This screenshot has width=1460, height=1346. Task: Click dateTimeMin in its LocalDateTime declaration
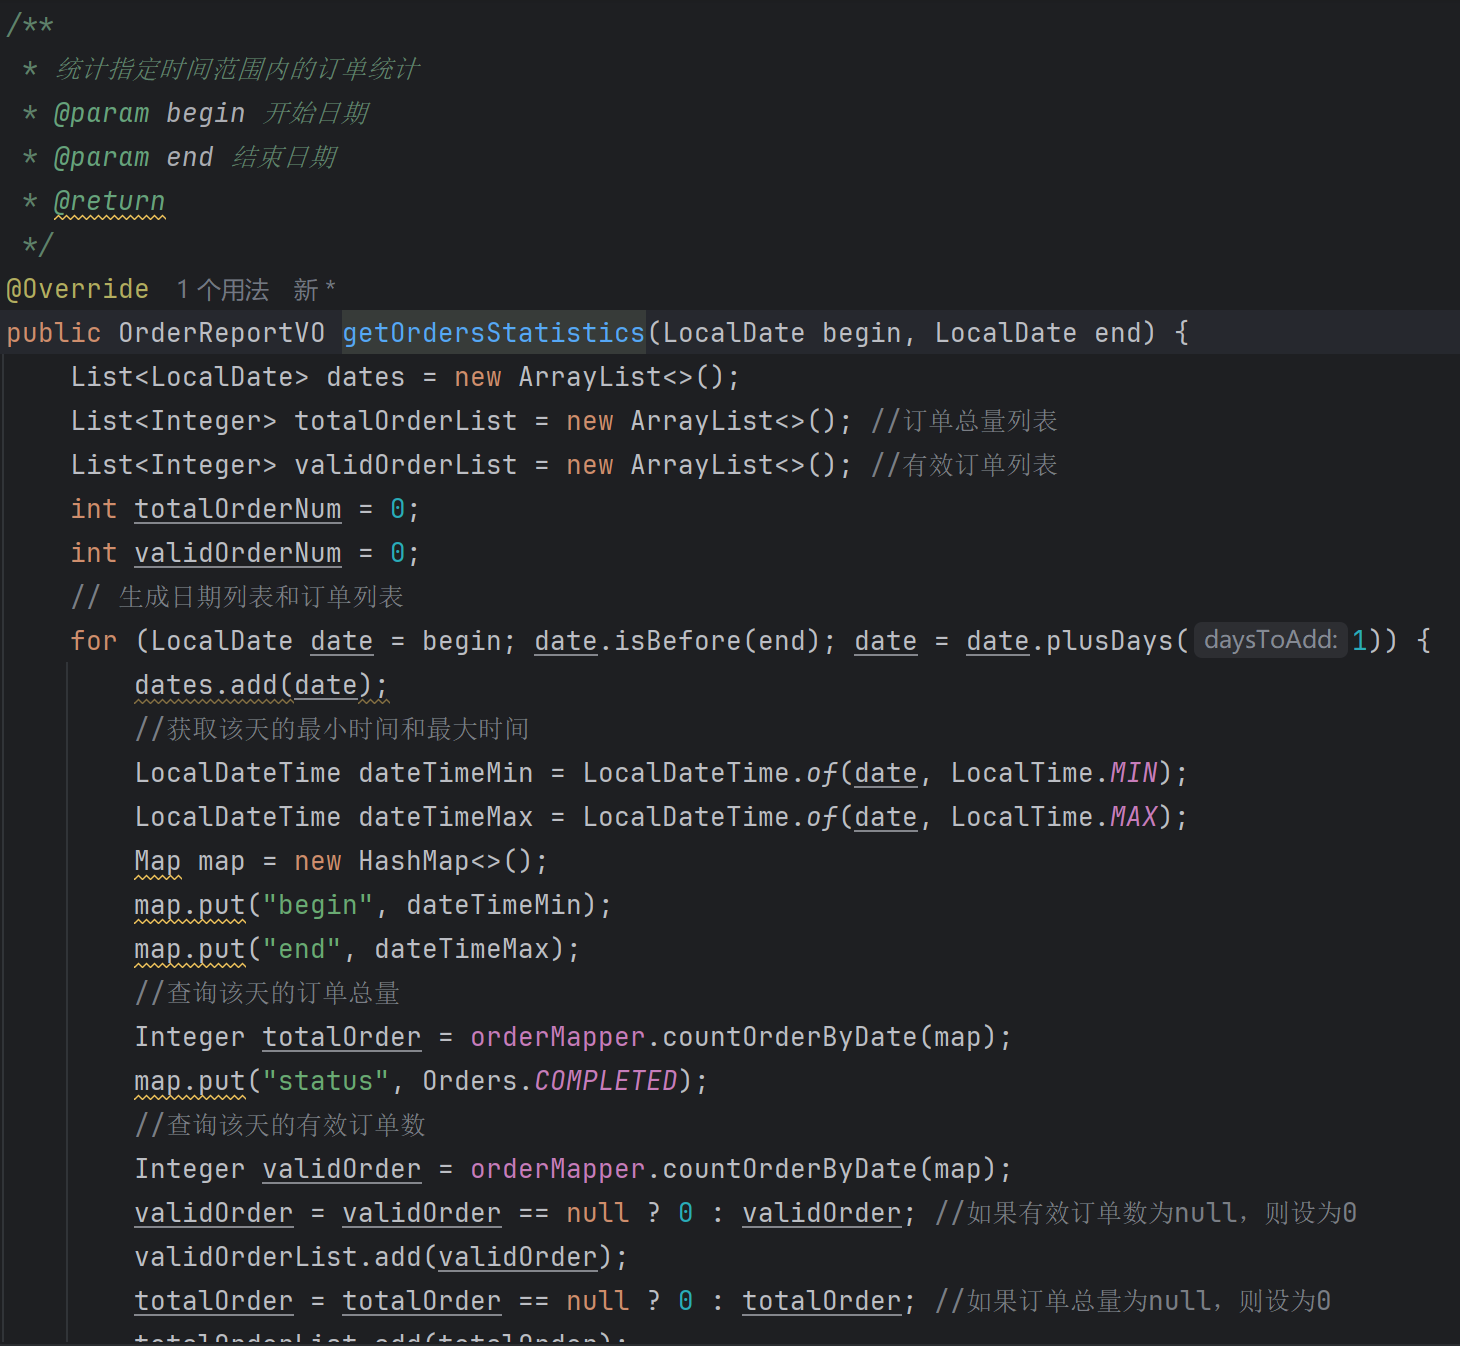tap(446, 773)
